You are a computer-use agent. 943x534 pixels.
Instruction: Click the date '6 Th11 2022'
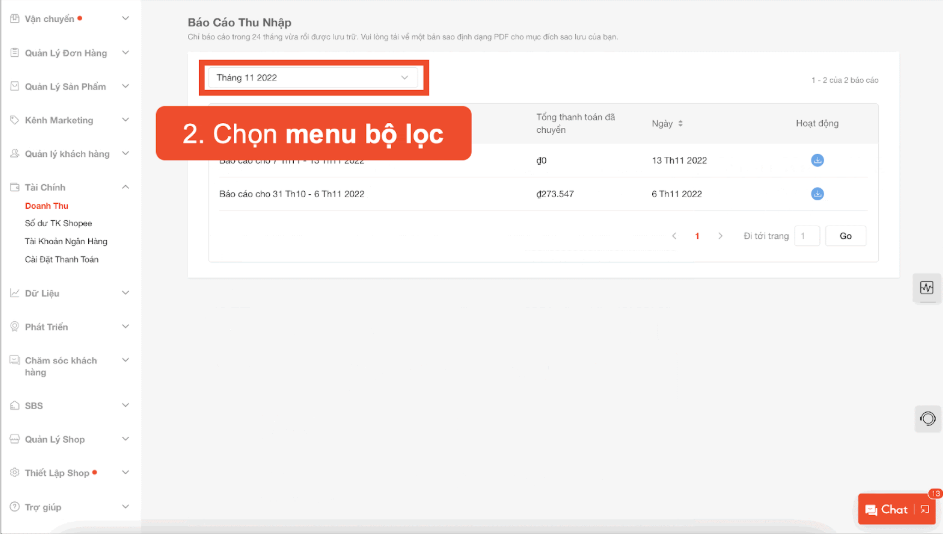(x=677, y=194)
